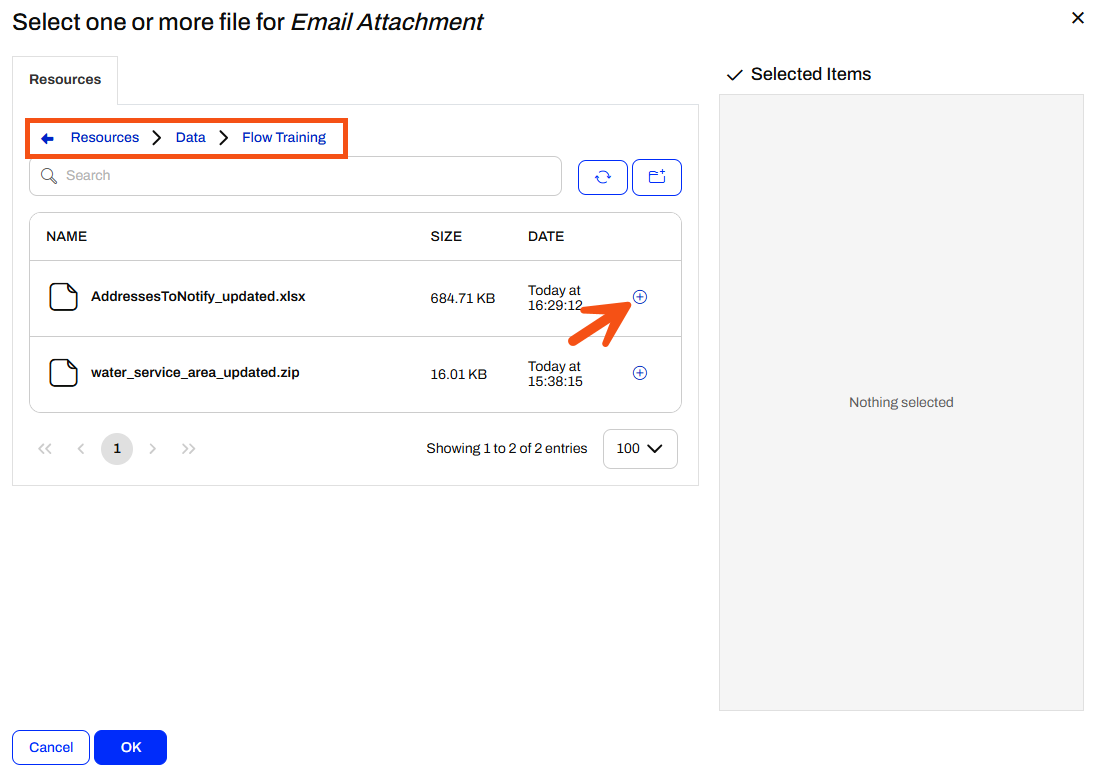Go to last page of results
This screenshot has width=1095, height=773.
(x=189, y=448)
